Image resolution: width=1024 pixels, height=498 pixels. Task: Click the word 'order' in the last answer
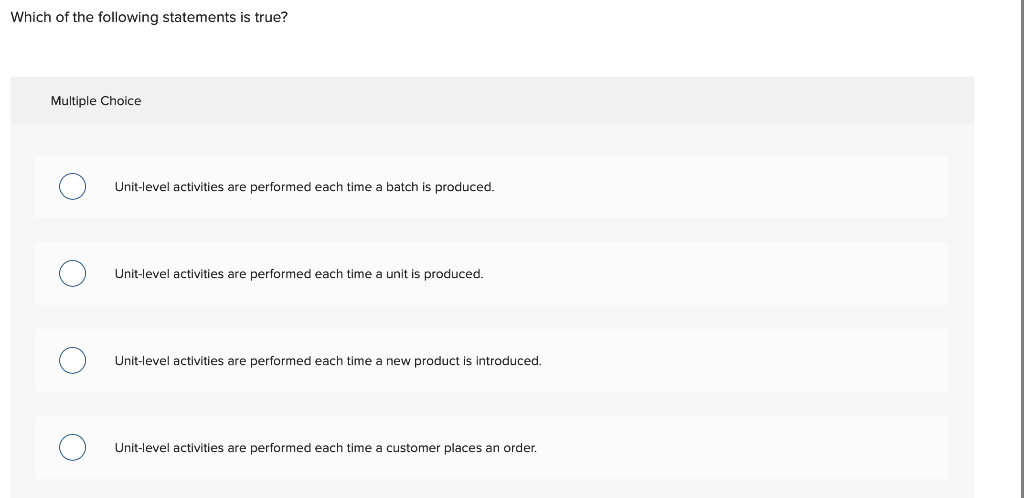[x=520, y=448]
